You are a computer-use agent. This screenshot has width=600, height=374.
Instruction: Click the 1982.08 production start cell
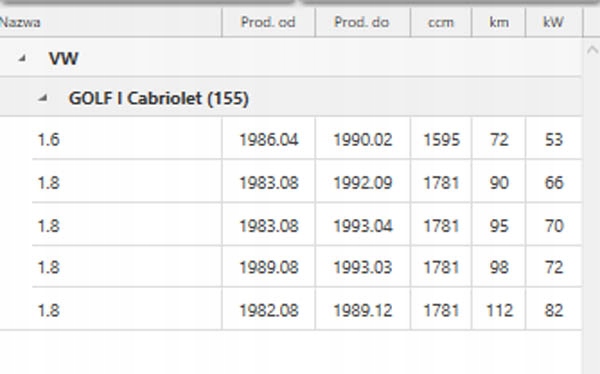269,310
